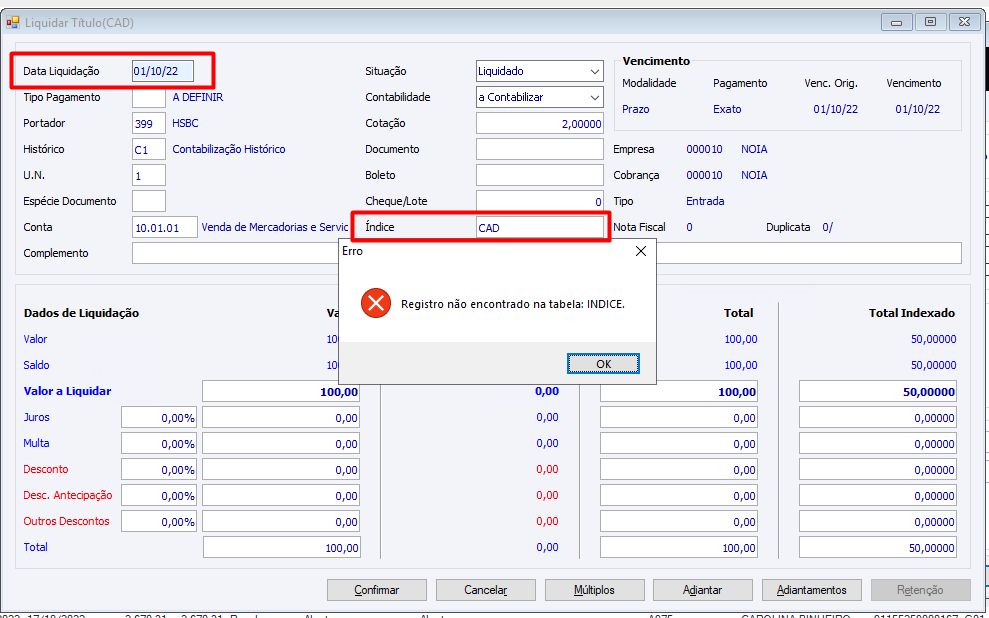The image size is (989, 618).
Task: Click the red error icon in dialog
Action: click(376, 303)
